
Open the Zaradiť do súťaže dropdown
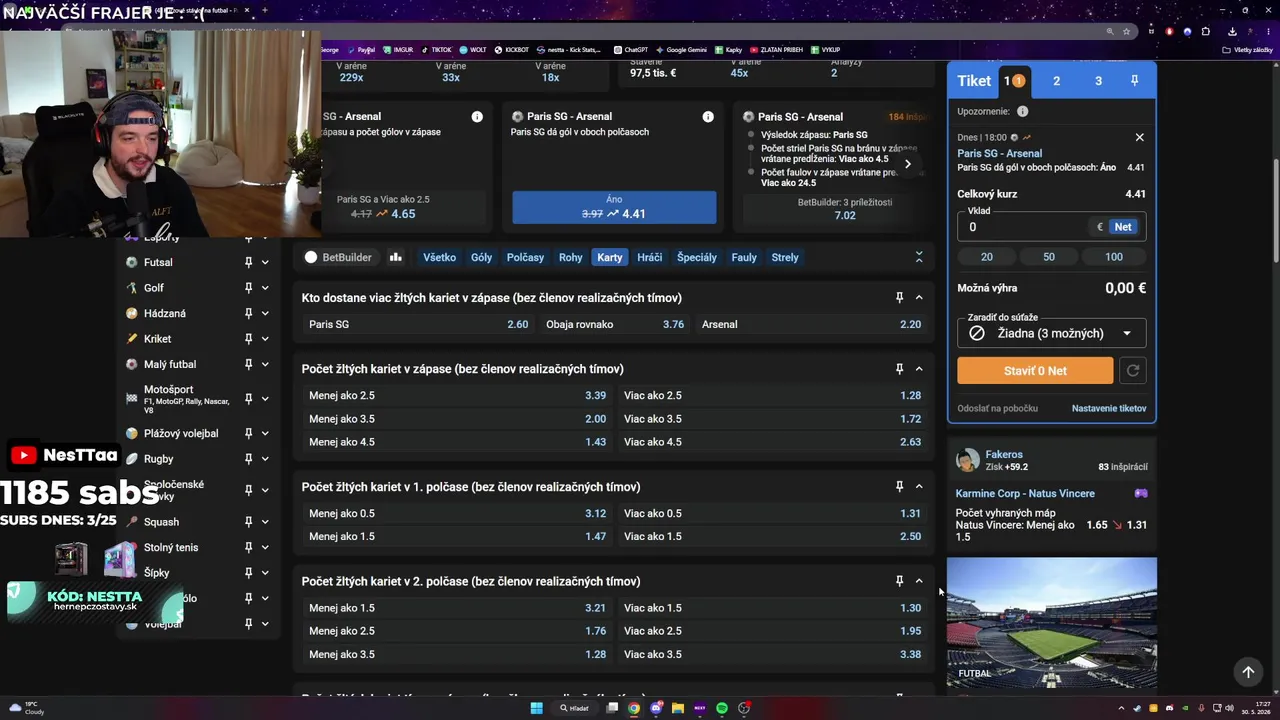[1051, 333]
